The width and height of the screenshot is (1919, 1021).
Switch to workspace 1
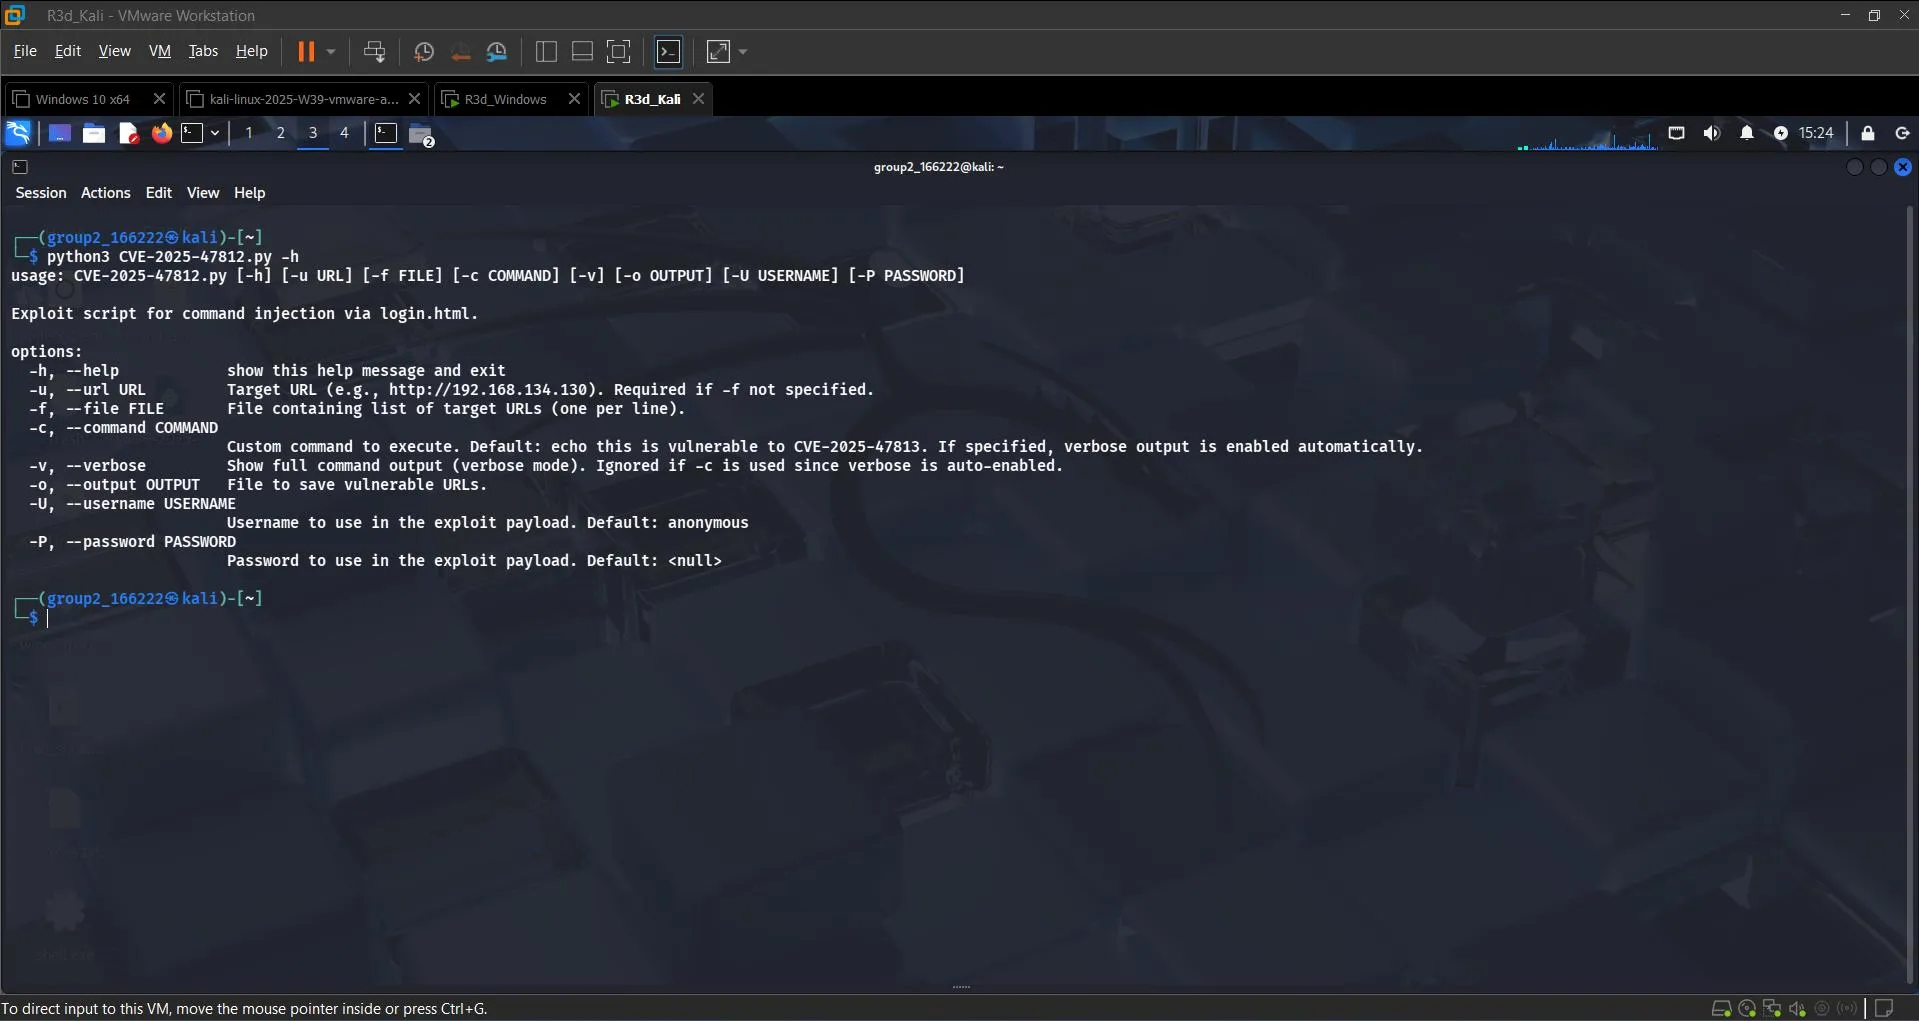[x=249, y=133]
